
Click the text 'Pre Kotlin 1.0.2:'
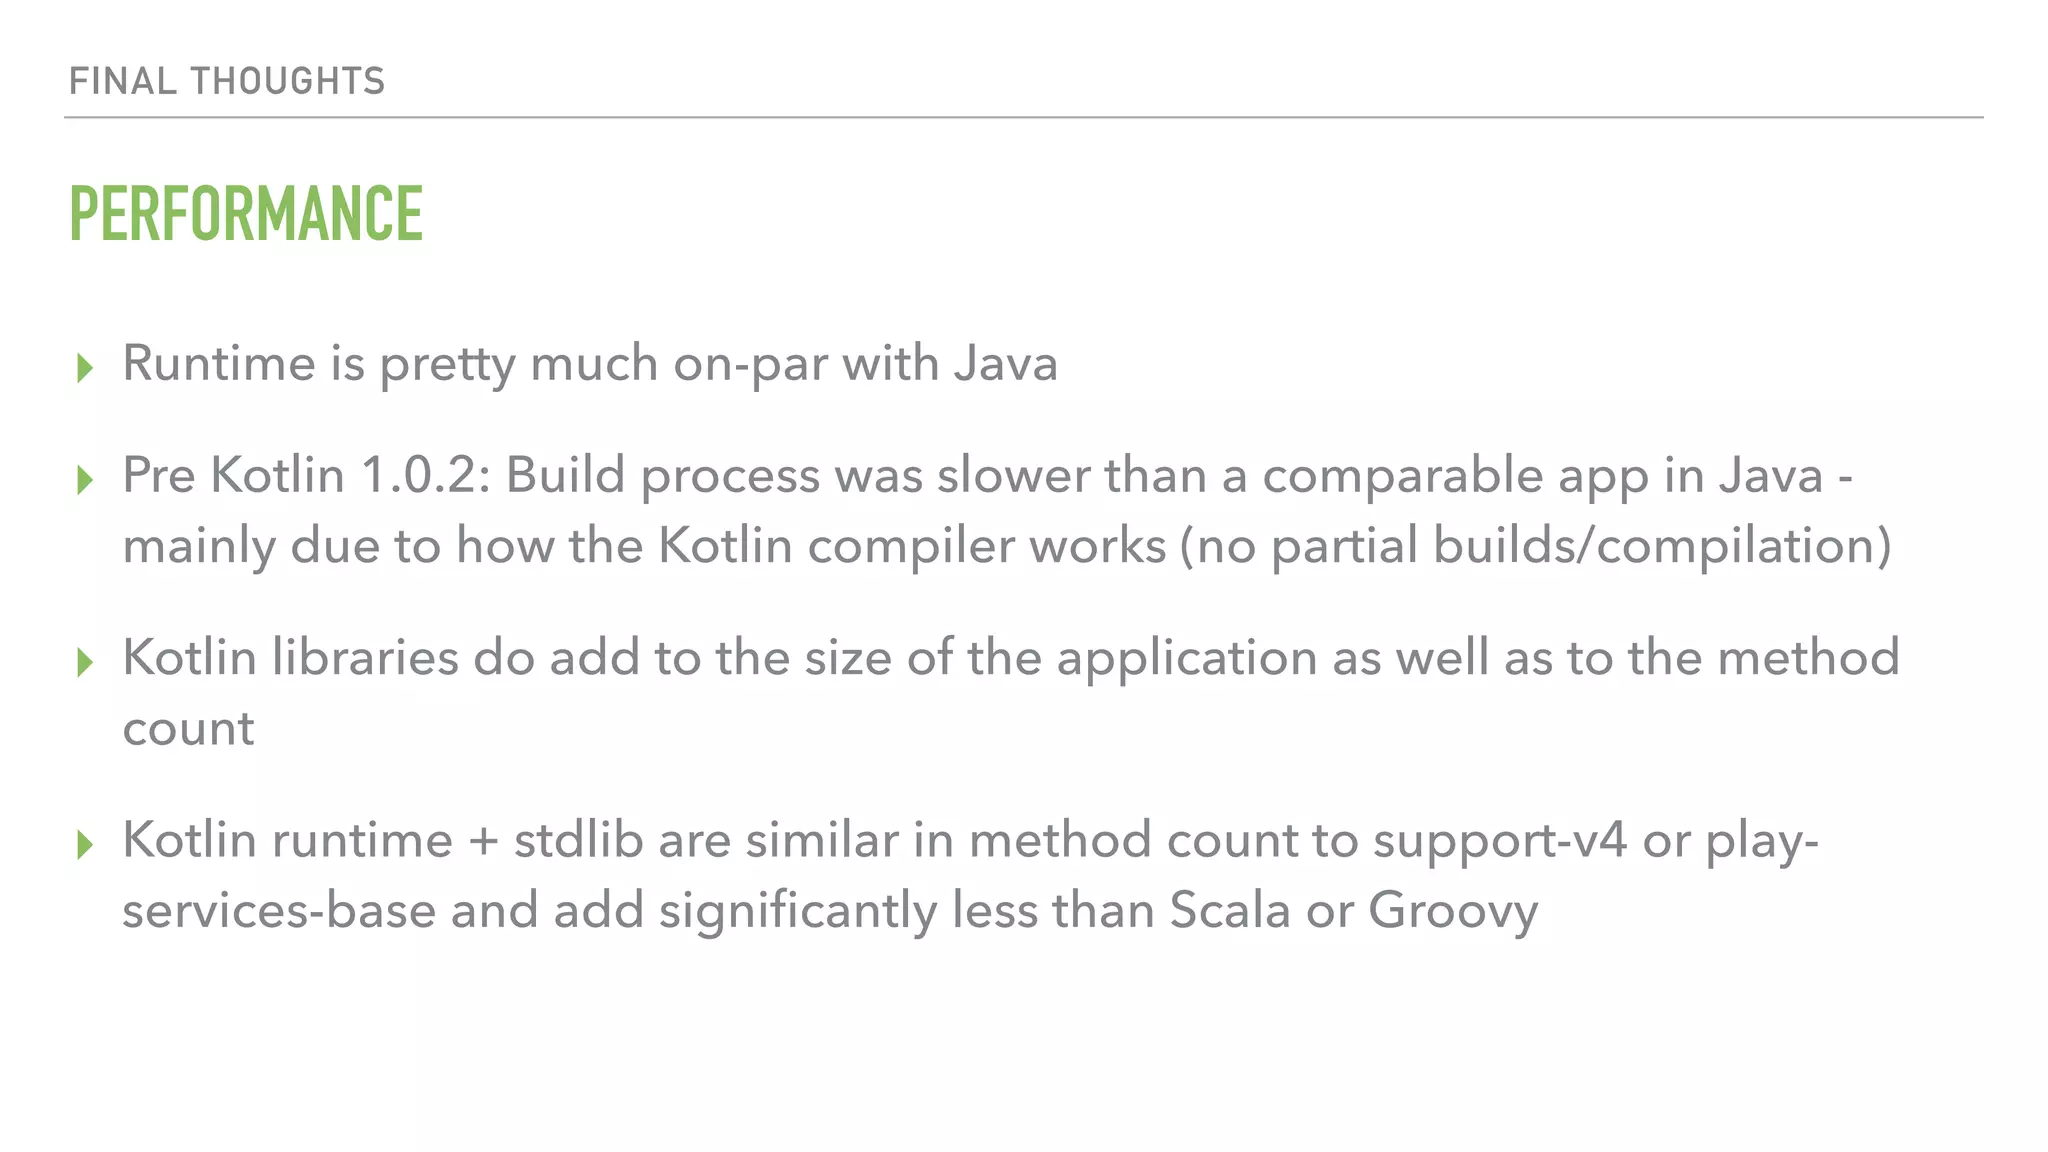[306, 475]
